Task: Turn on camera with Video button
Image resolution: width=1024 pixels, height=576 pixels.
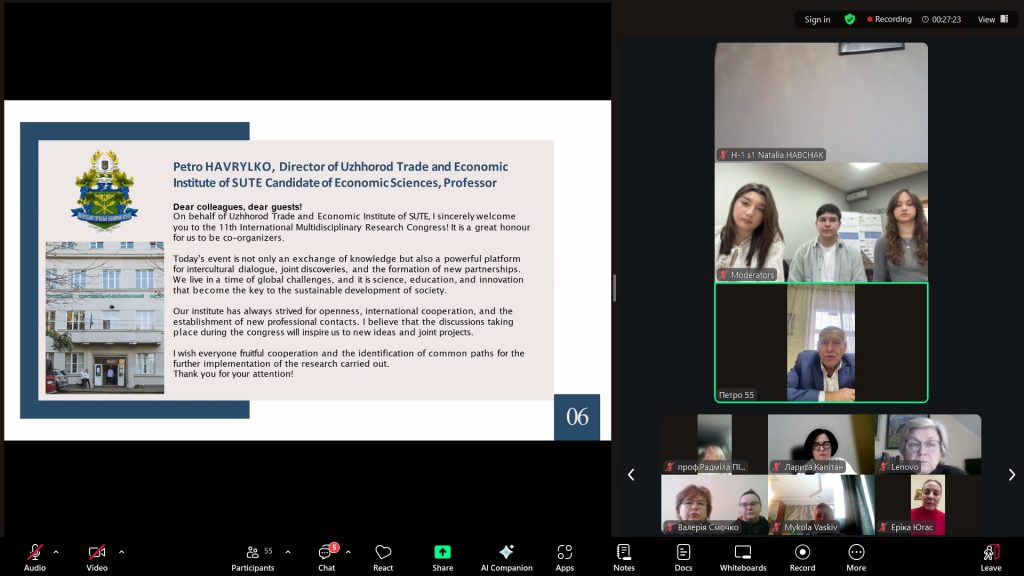Action: 97,556
